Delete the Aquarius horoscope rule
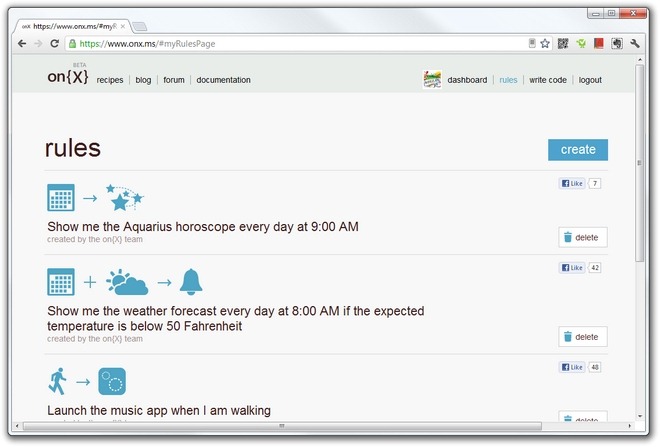The width and height of the screenshot is (660, 447). (583, 237)
